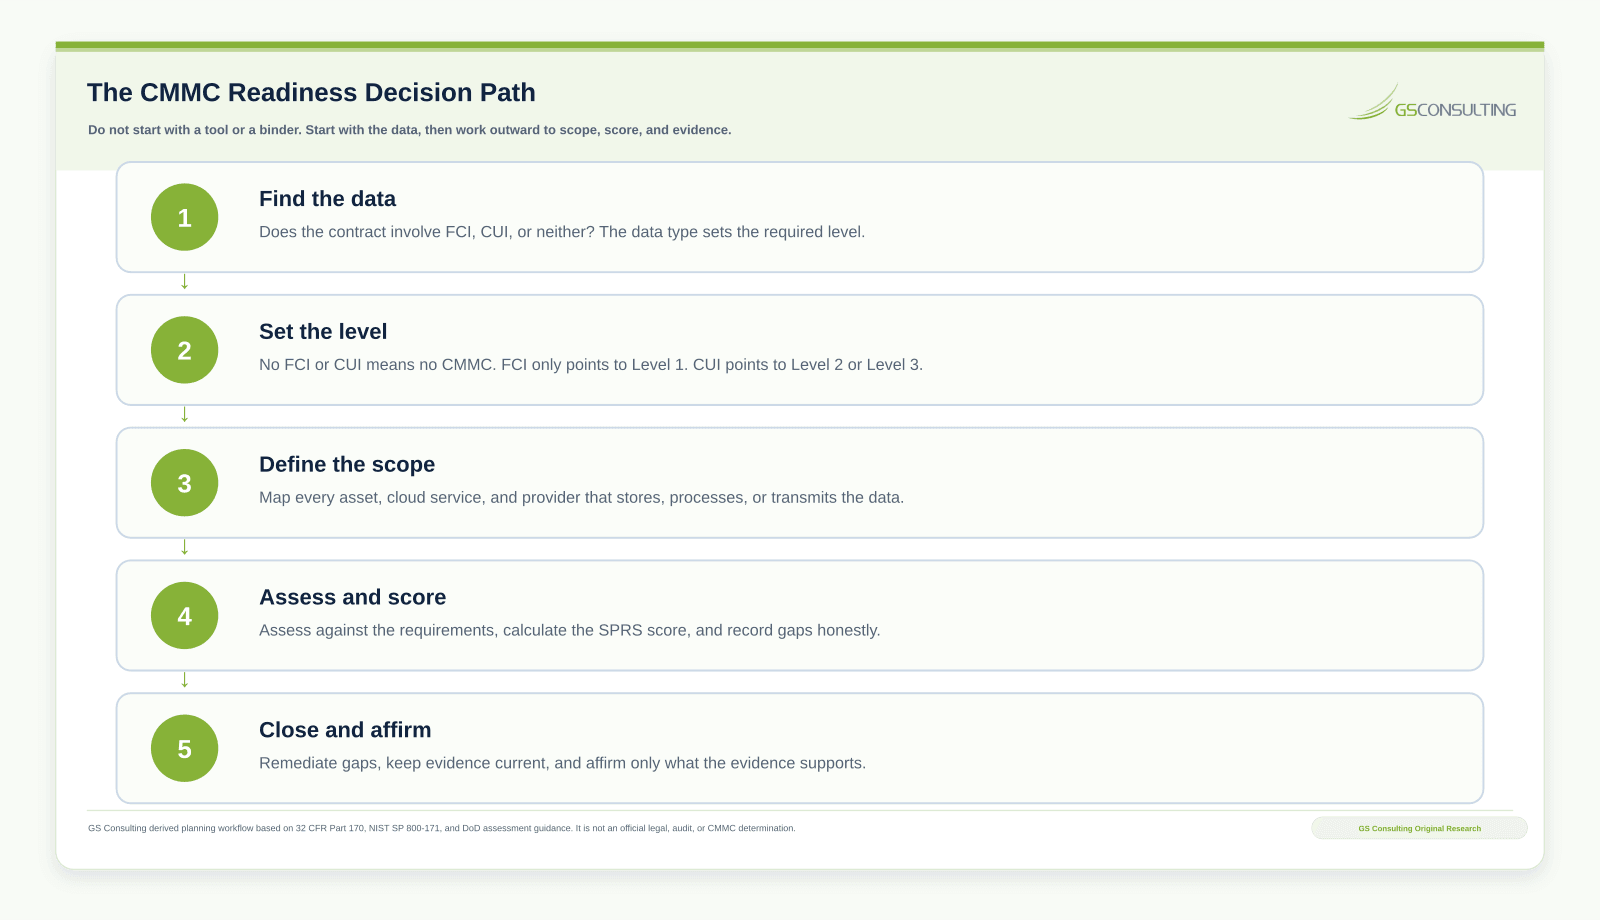Click the step 1 number circle
This screenshot has width=1600, height=920.
pos(184,217)
